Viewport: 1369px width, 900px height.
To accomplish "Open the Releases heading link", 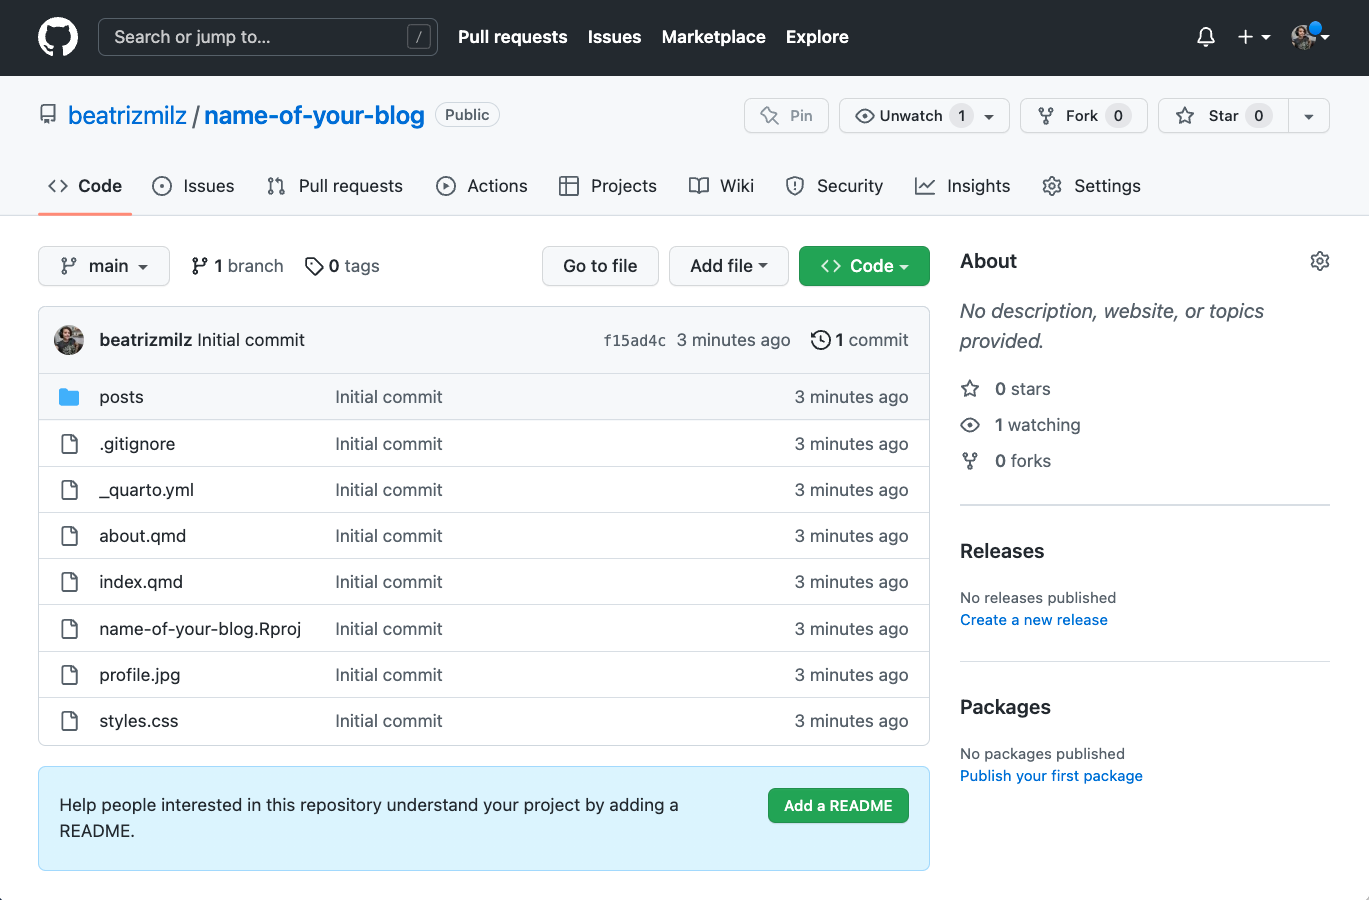I will (x=1002, y=551).
